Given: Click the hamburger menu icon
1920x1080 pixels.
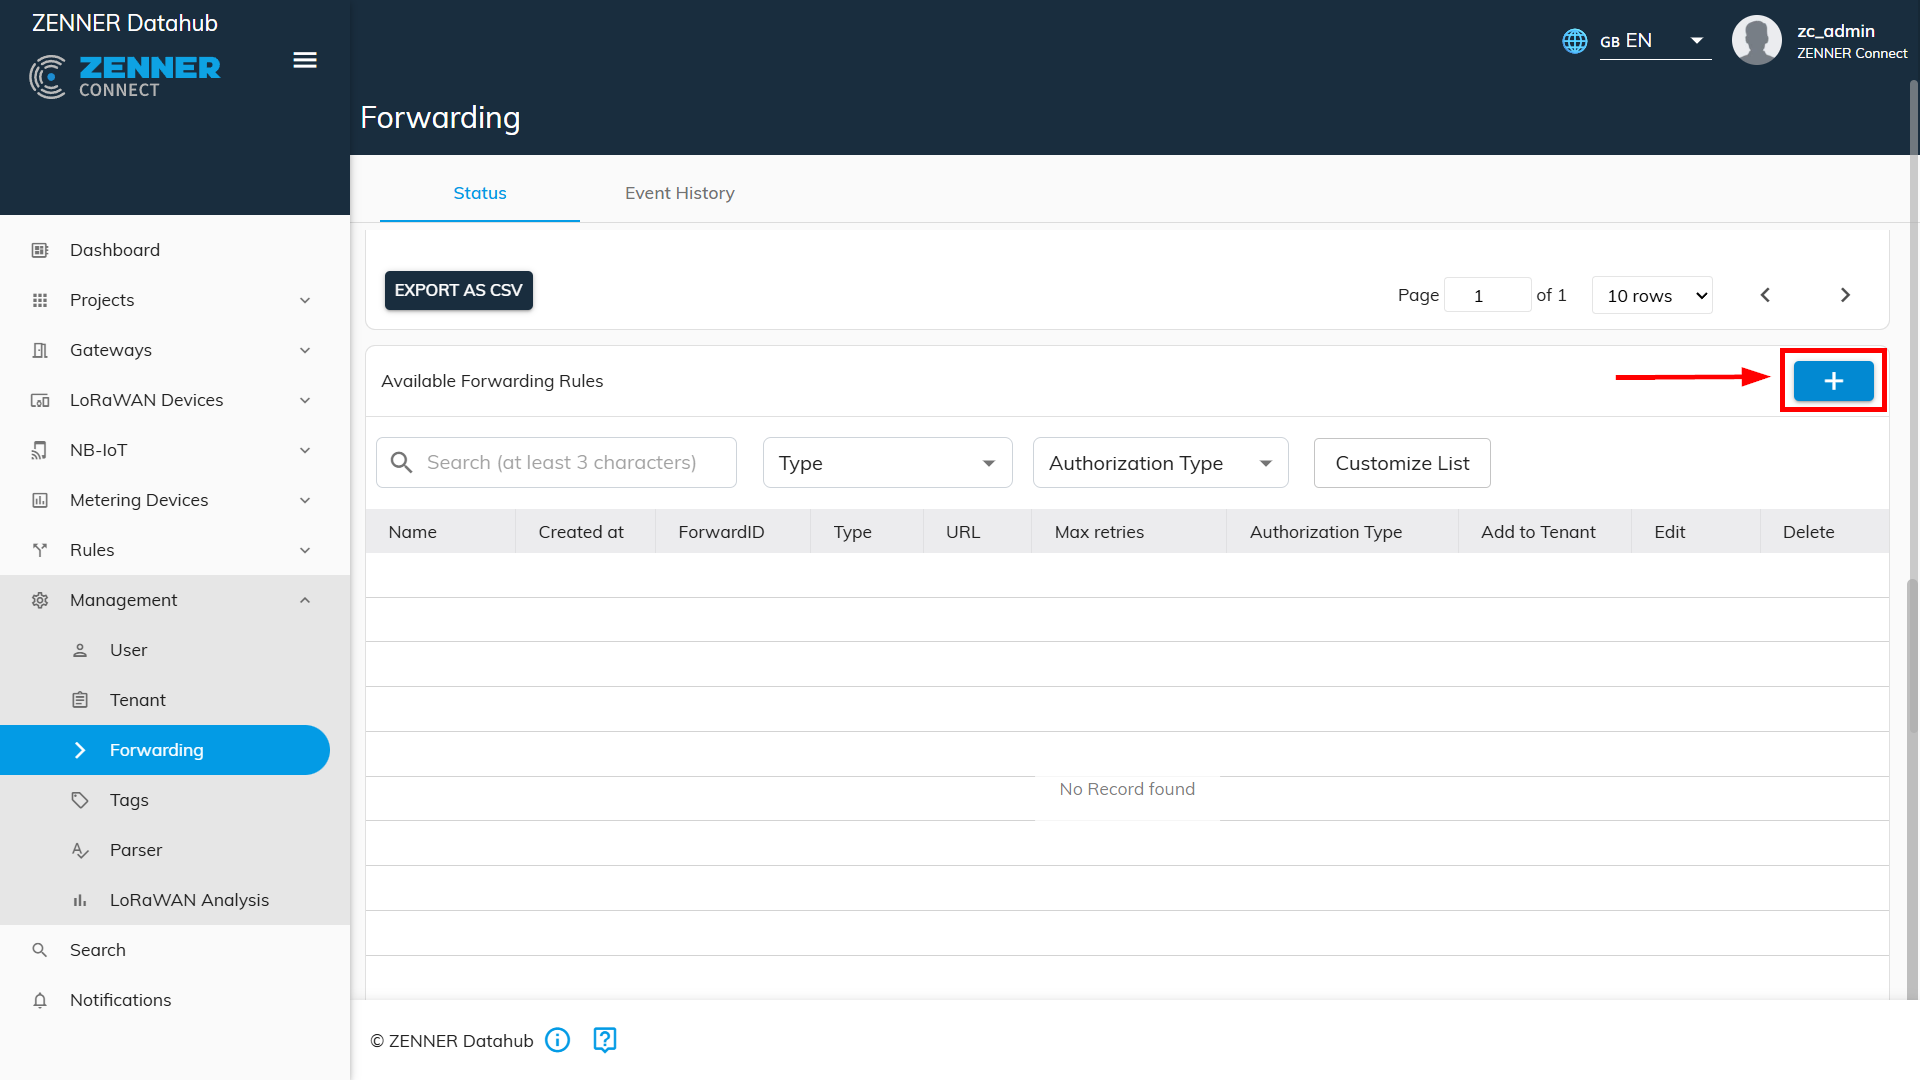Looking at the screenshot, I should pyautogui.click(x=305, y=60).
